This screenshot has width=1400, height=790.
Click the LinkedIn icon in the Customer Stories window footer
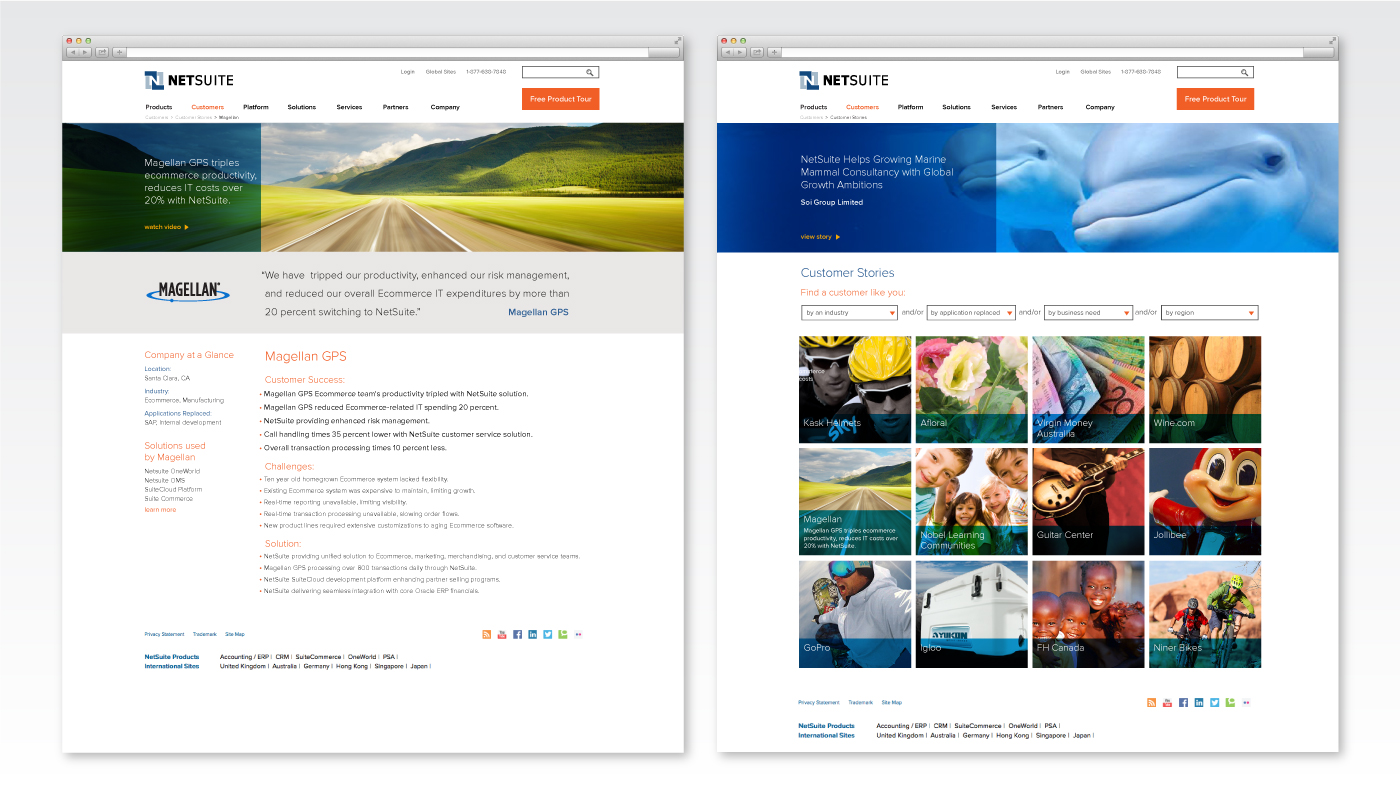(x=1199, y=703)
